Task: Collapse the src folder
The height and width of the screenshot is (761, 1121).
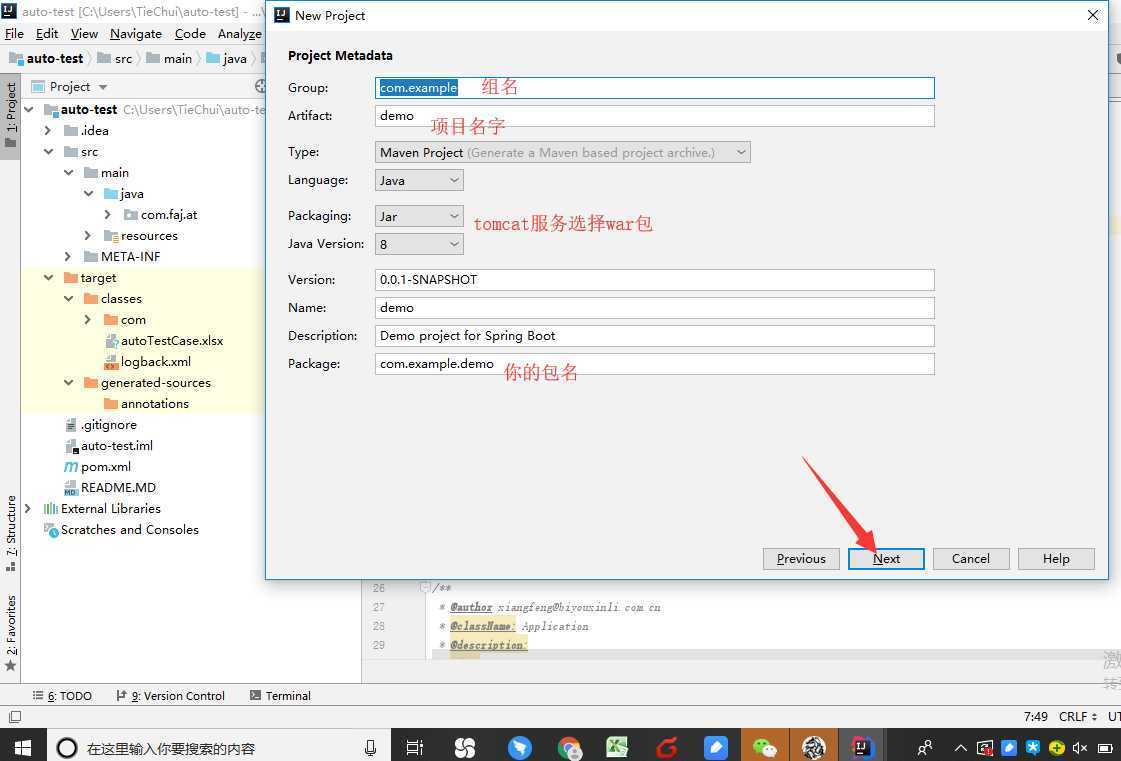Action: click(x=48, y=152)
